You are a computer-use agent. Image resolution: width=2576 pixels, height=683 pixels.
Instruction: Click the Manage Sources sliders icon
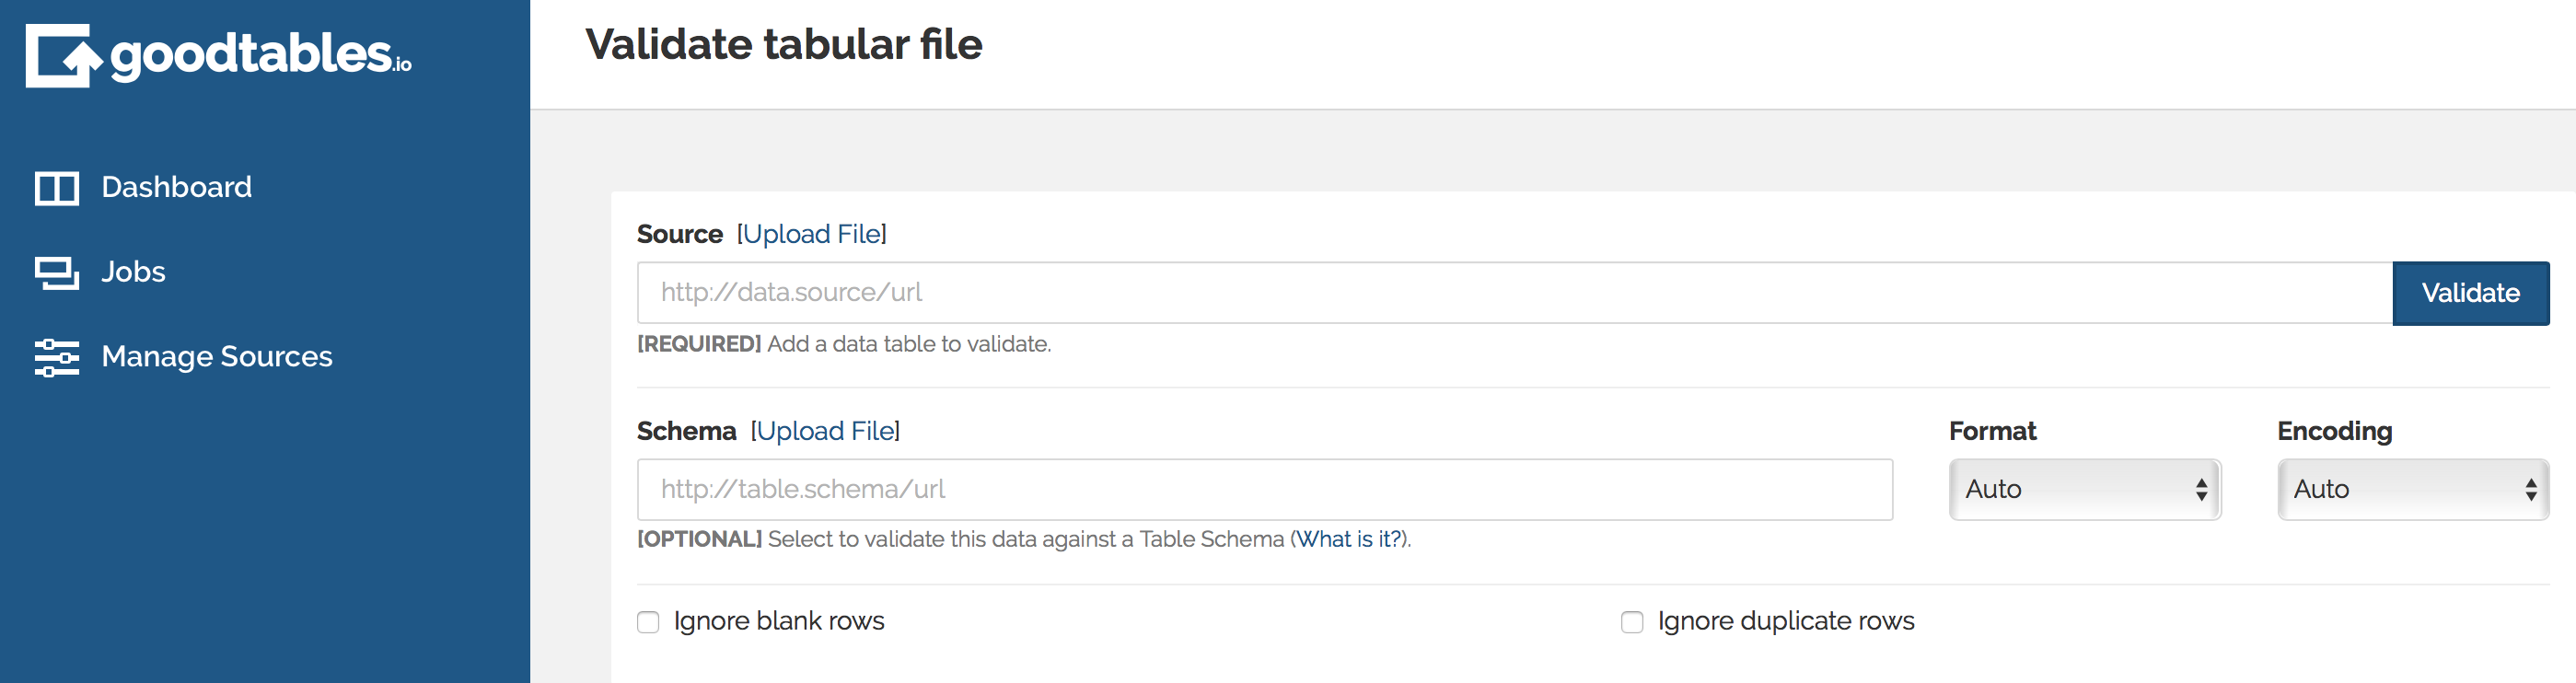coord(57,358)
